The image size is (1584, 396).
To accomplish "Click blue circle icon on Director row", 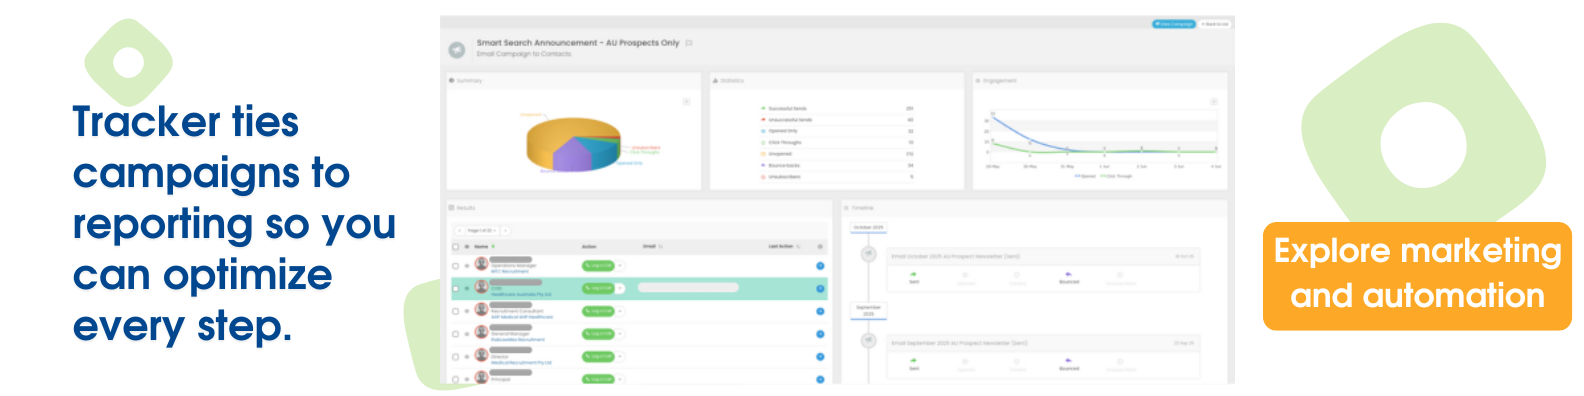I will (820, 356).
